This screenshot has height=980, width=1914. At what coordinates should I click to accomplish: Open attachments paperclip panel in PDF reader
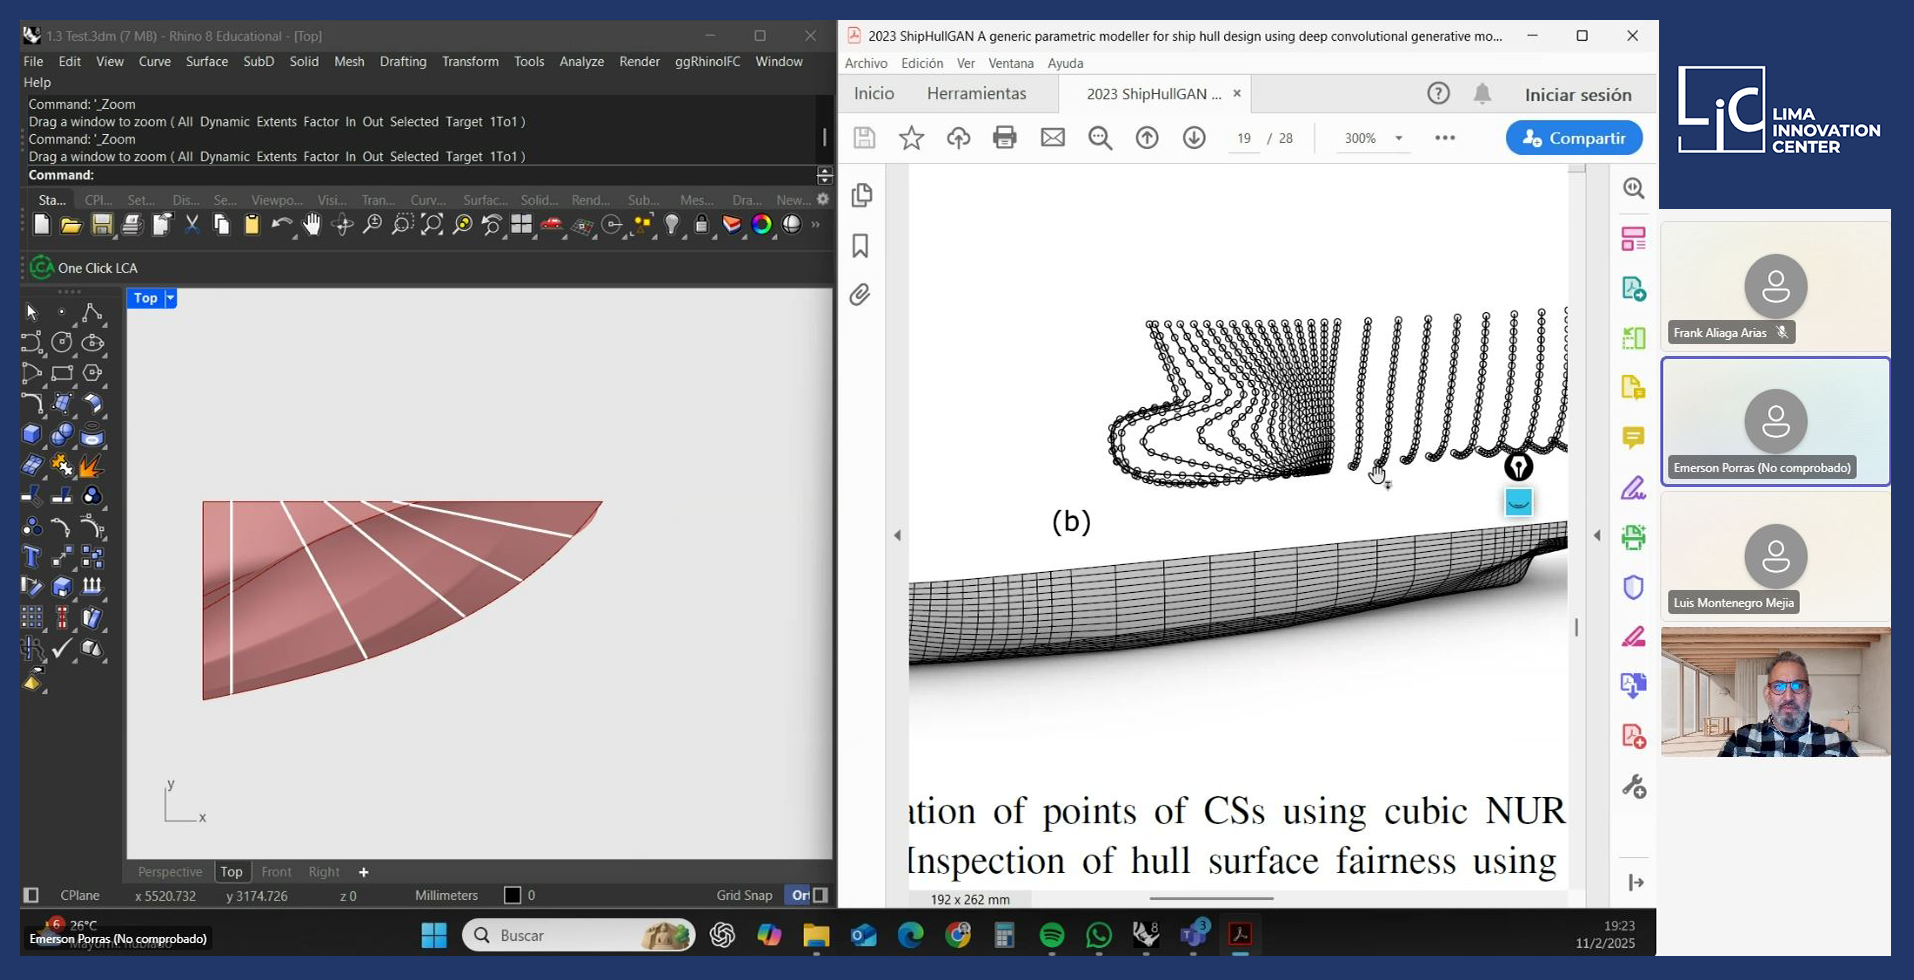click(x=860, y=295)
